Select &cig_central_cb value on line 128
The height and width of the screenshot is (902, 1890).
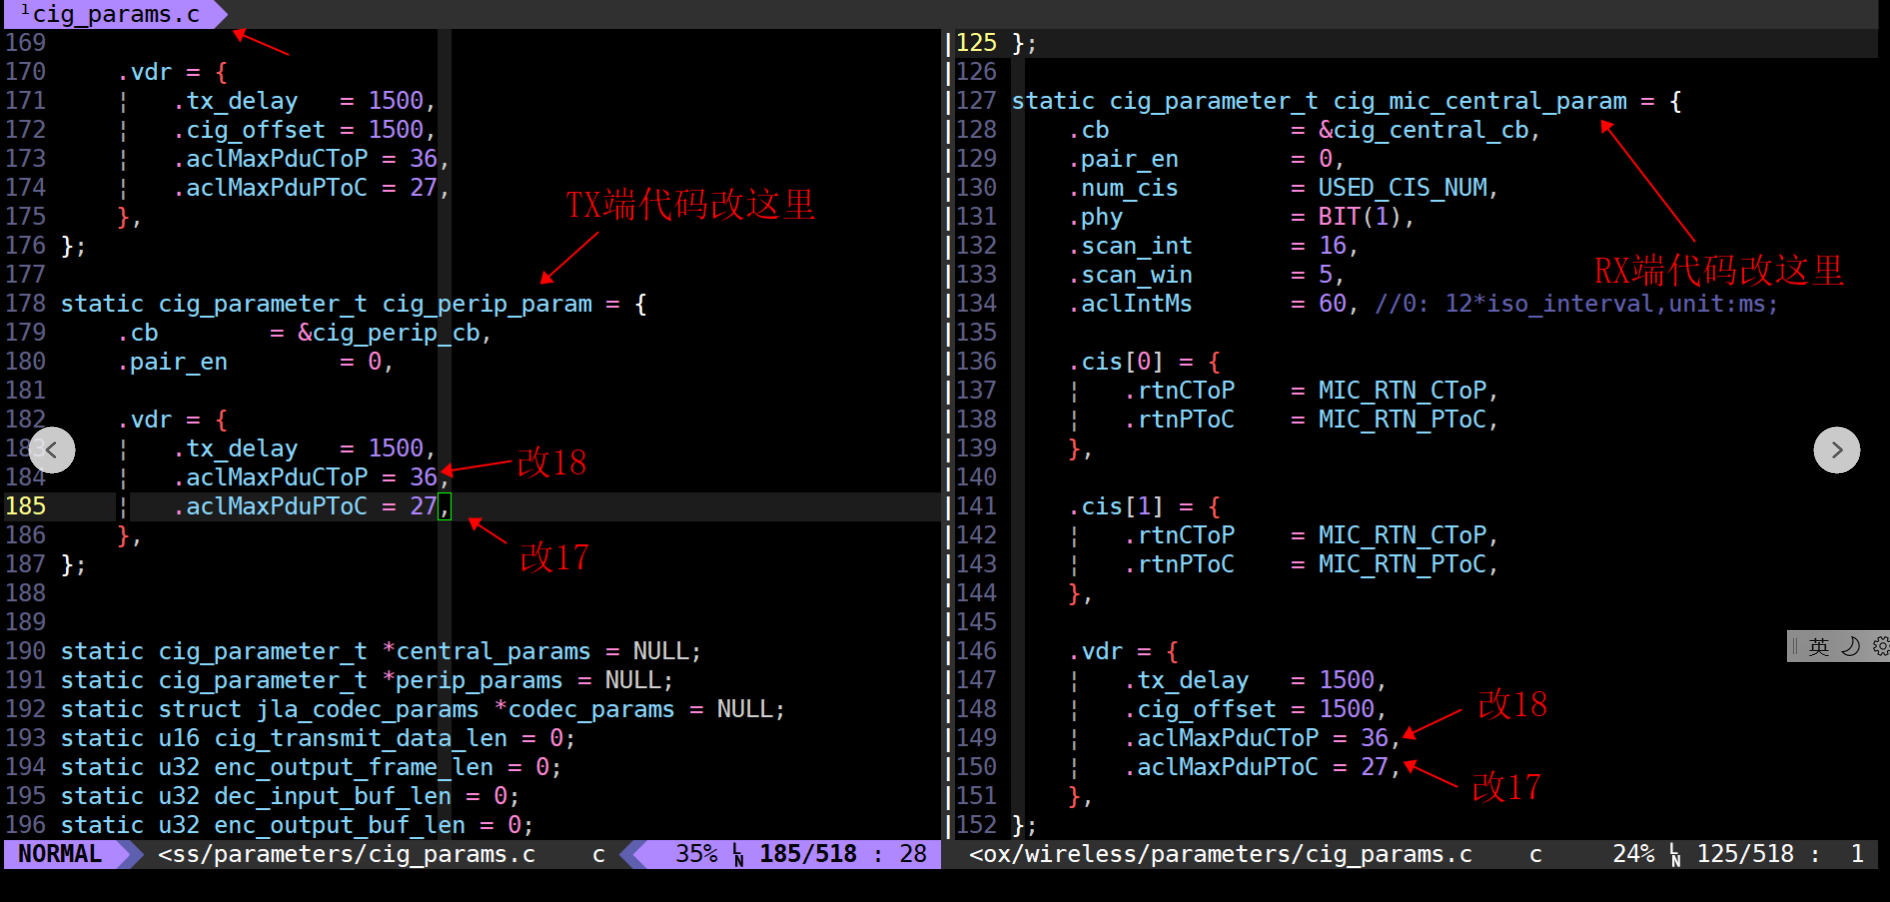coord(1424,130)
